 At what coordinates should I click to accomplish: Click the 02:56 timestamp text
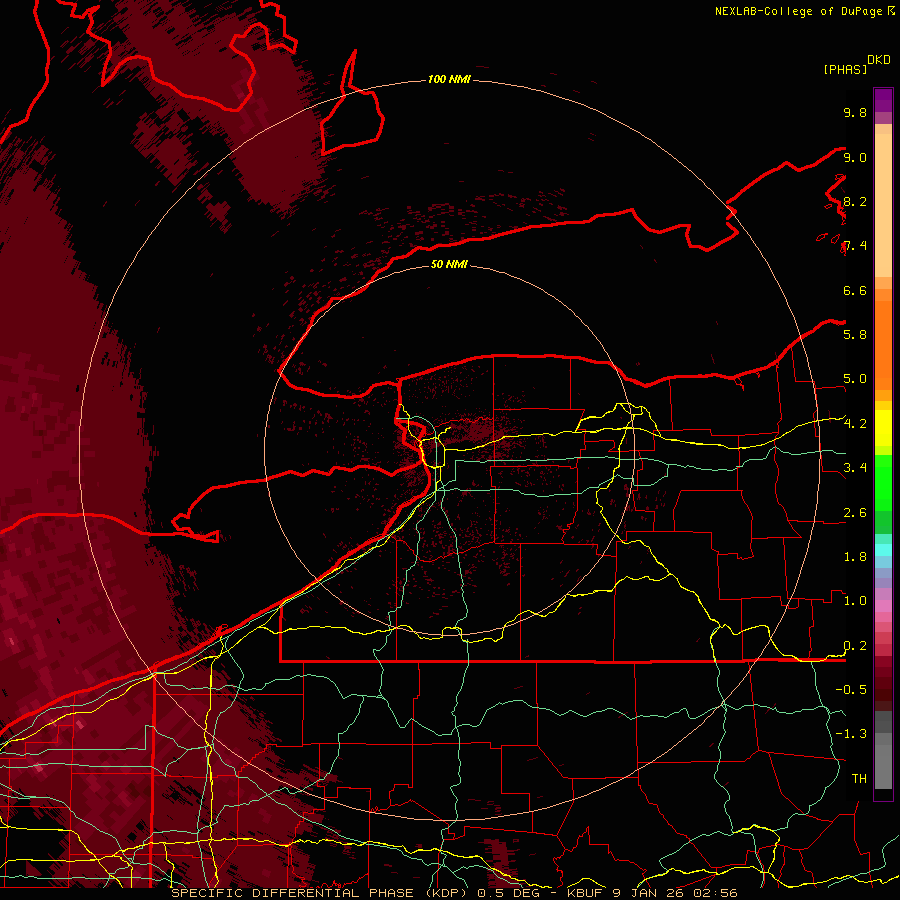tap(717, 893)
